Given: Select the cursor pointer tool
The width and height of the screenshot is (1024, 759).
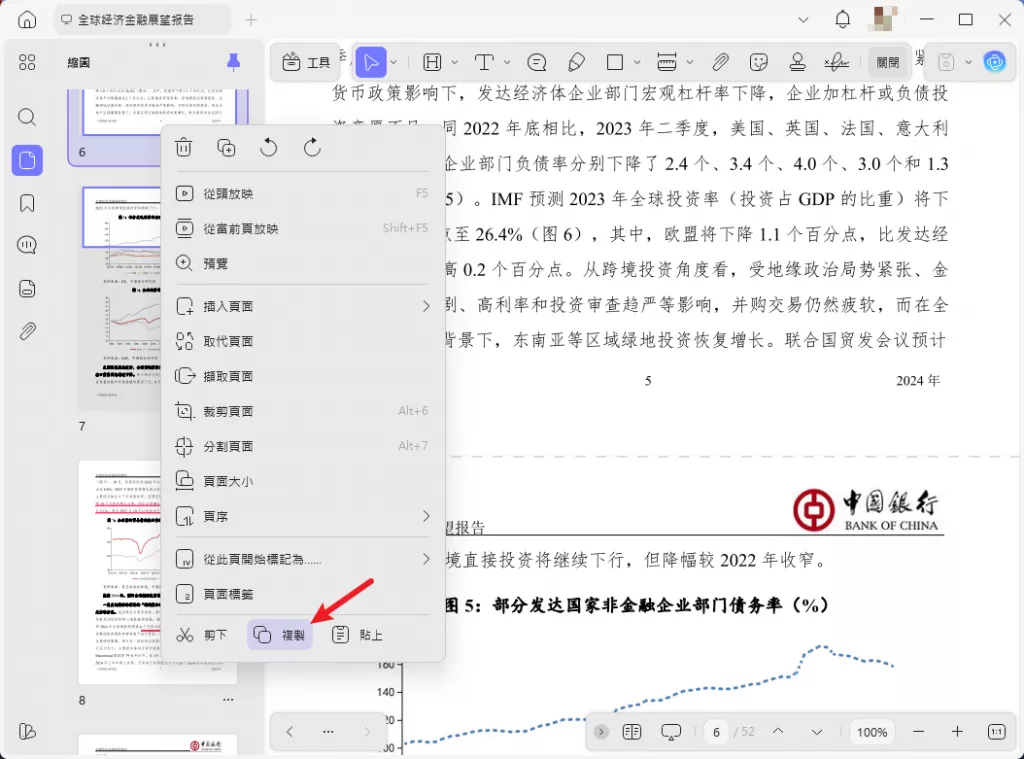Looking at the screenshot, I should coord(371,62).
